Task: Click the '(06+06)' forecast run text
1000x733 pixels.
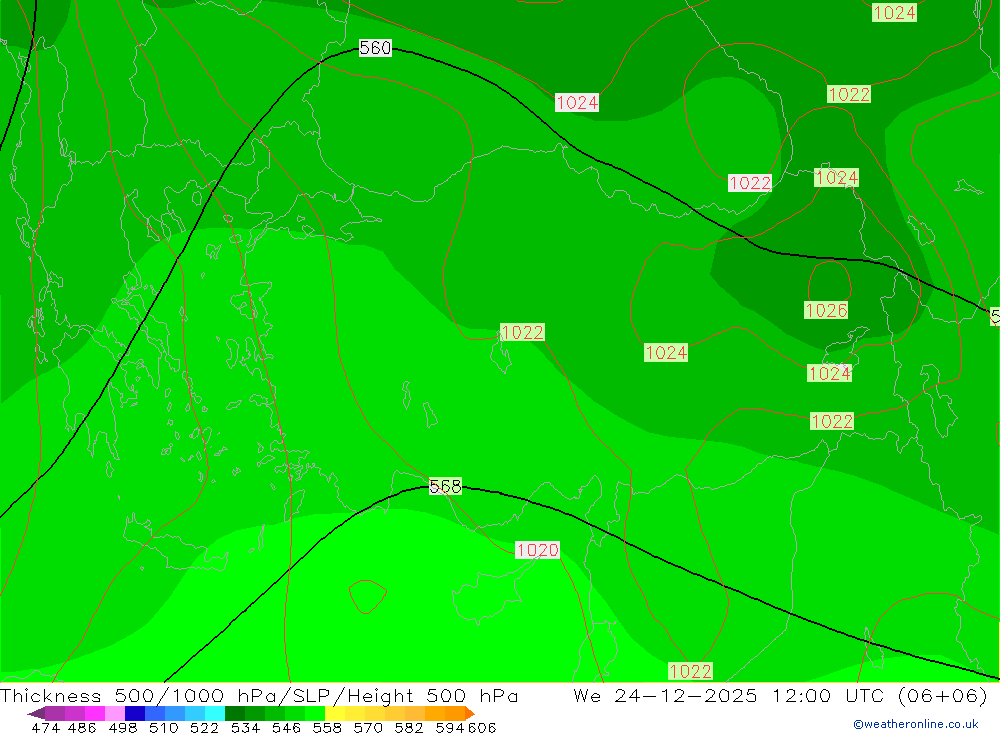Action: (943, 695)
